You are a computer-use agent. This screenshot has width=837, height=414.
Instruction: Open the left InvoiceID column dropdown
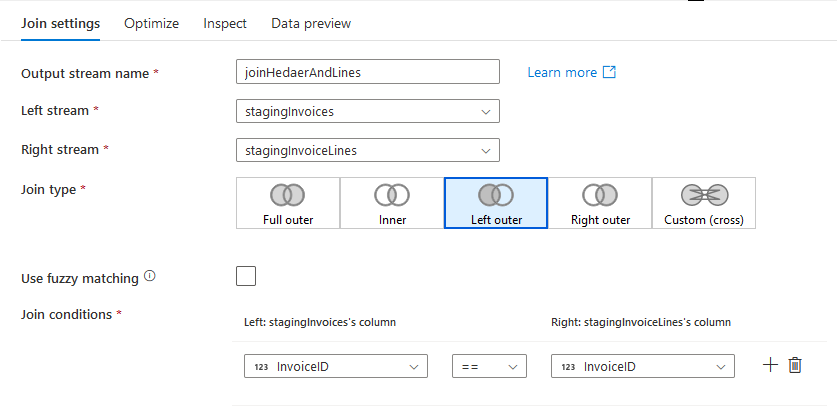[336, 367]
